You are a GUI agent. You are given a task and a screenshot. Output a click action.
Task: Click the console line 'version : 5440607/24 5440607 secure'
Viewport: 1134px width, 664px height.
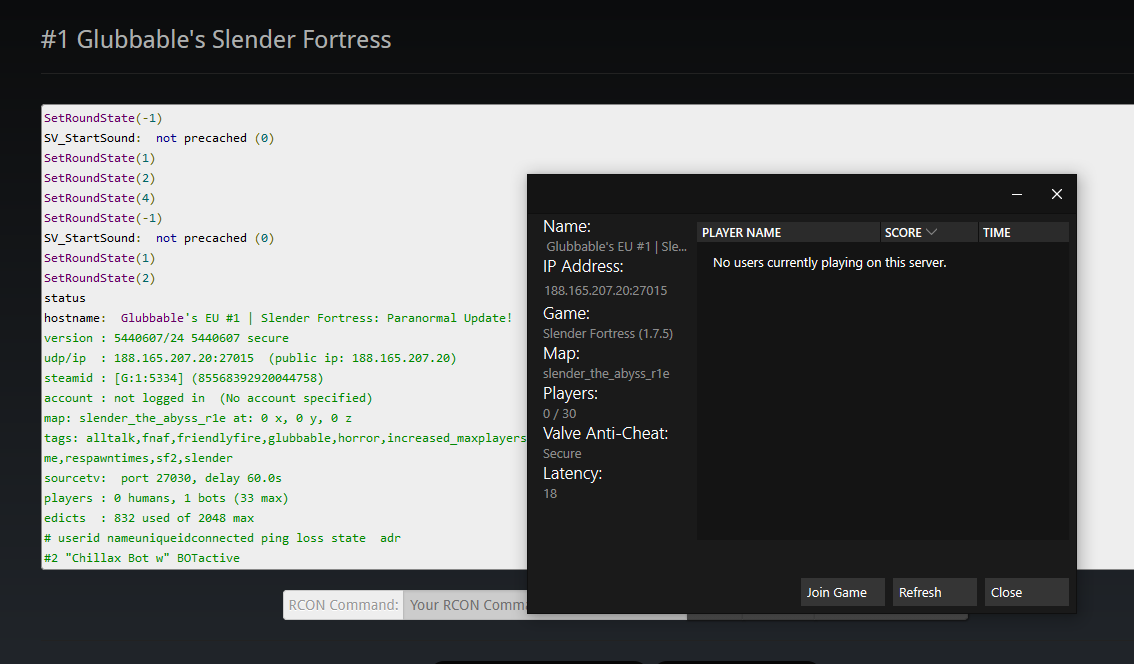pos(166,338)
